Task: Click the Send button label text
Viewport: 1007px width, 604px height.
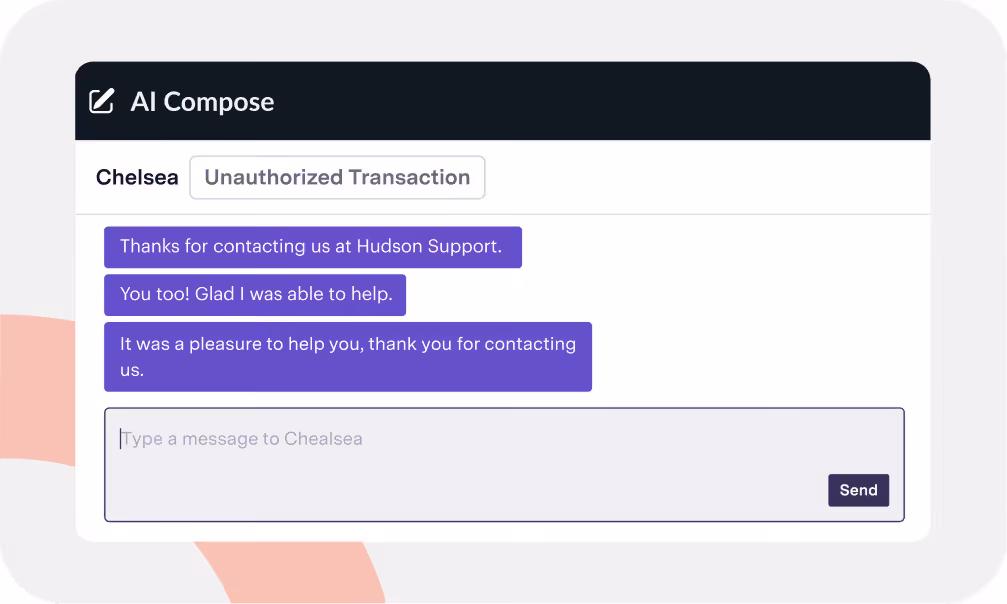Action: [x=858, y=490]
